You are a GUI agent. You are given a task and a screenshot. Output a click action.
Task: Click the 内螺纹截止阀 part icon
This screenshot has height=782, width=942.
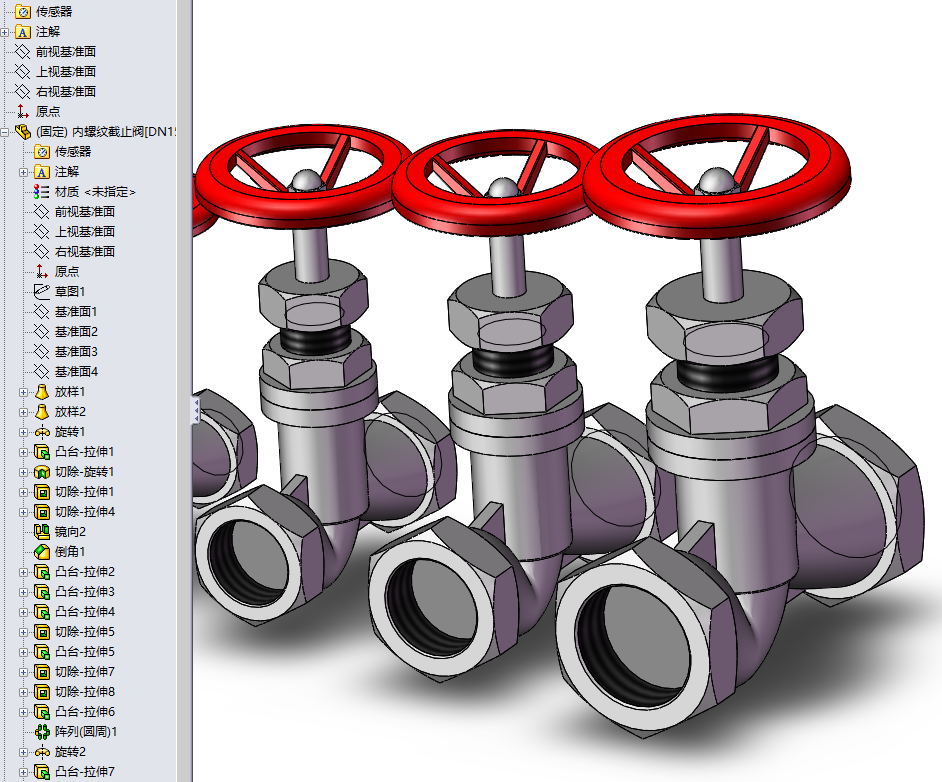point(23,132)
